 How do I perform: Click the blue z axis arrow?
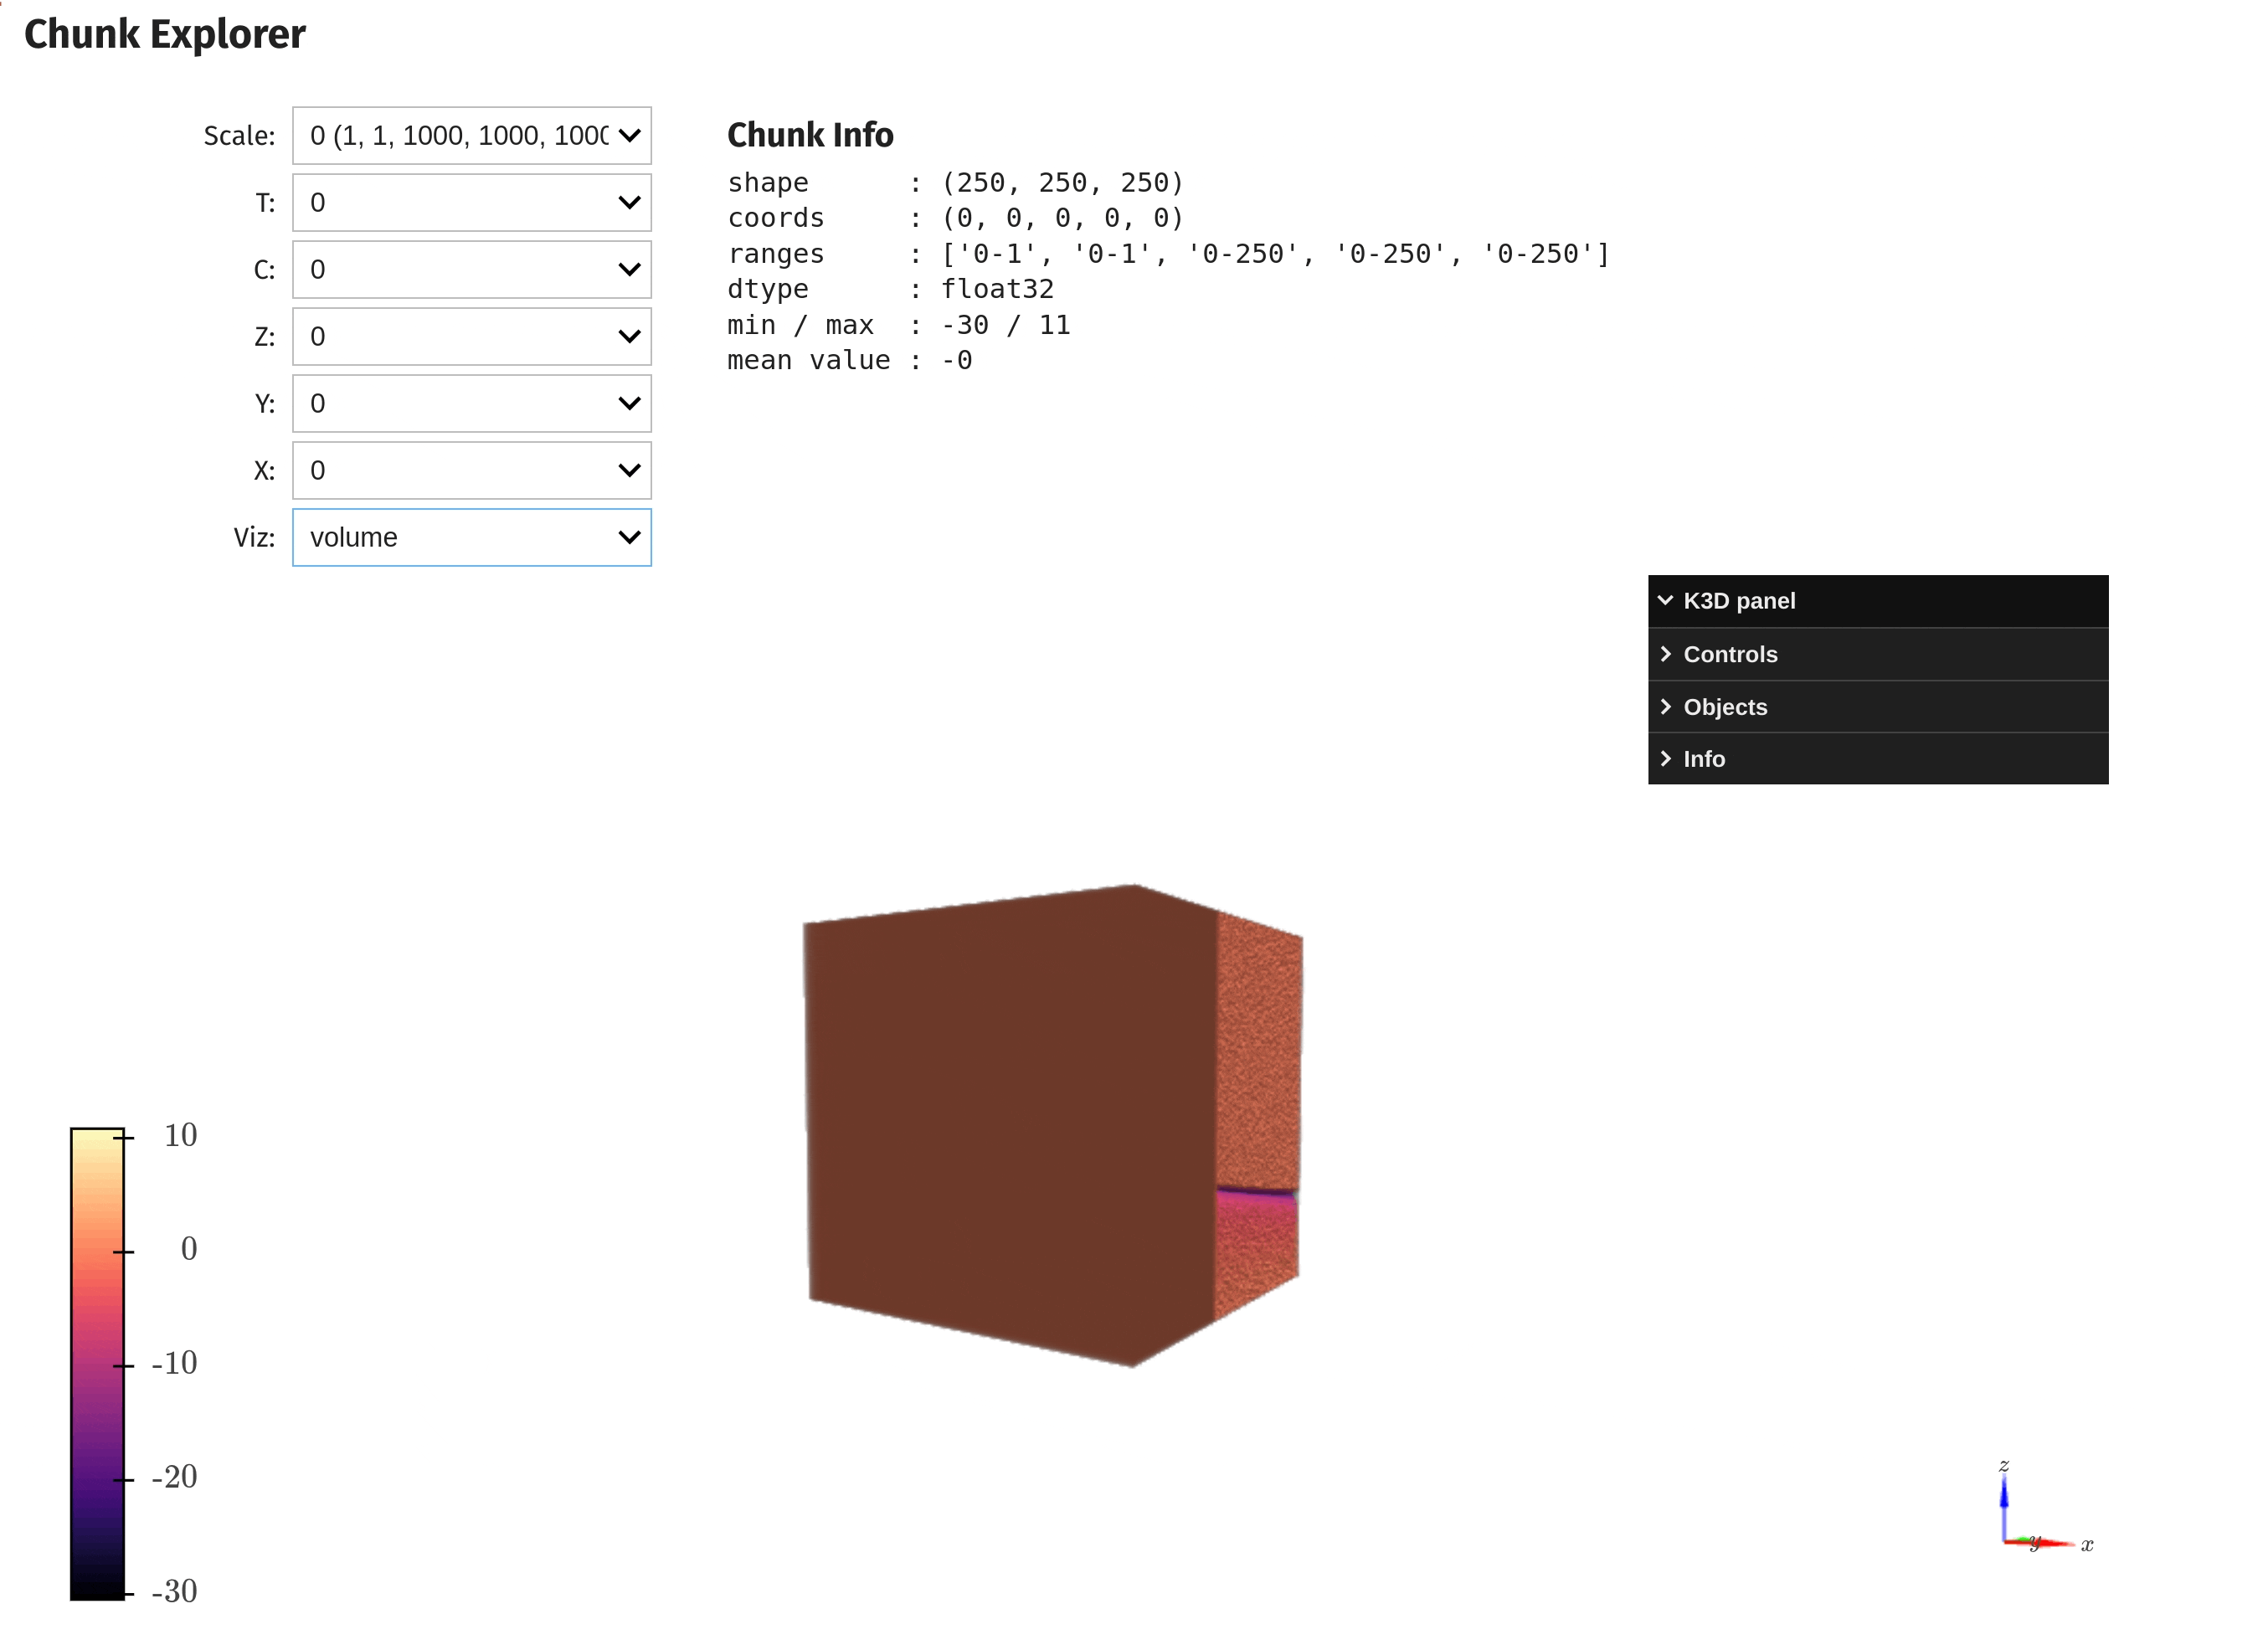click(2003, 1498)
